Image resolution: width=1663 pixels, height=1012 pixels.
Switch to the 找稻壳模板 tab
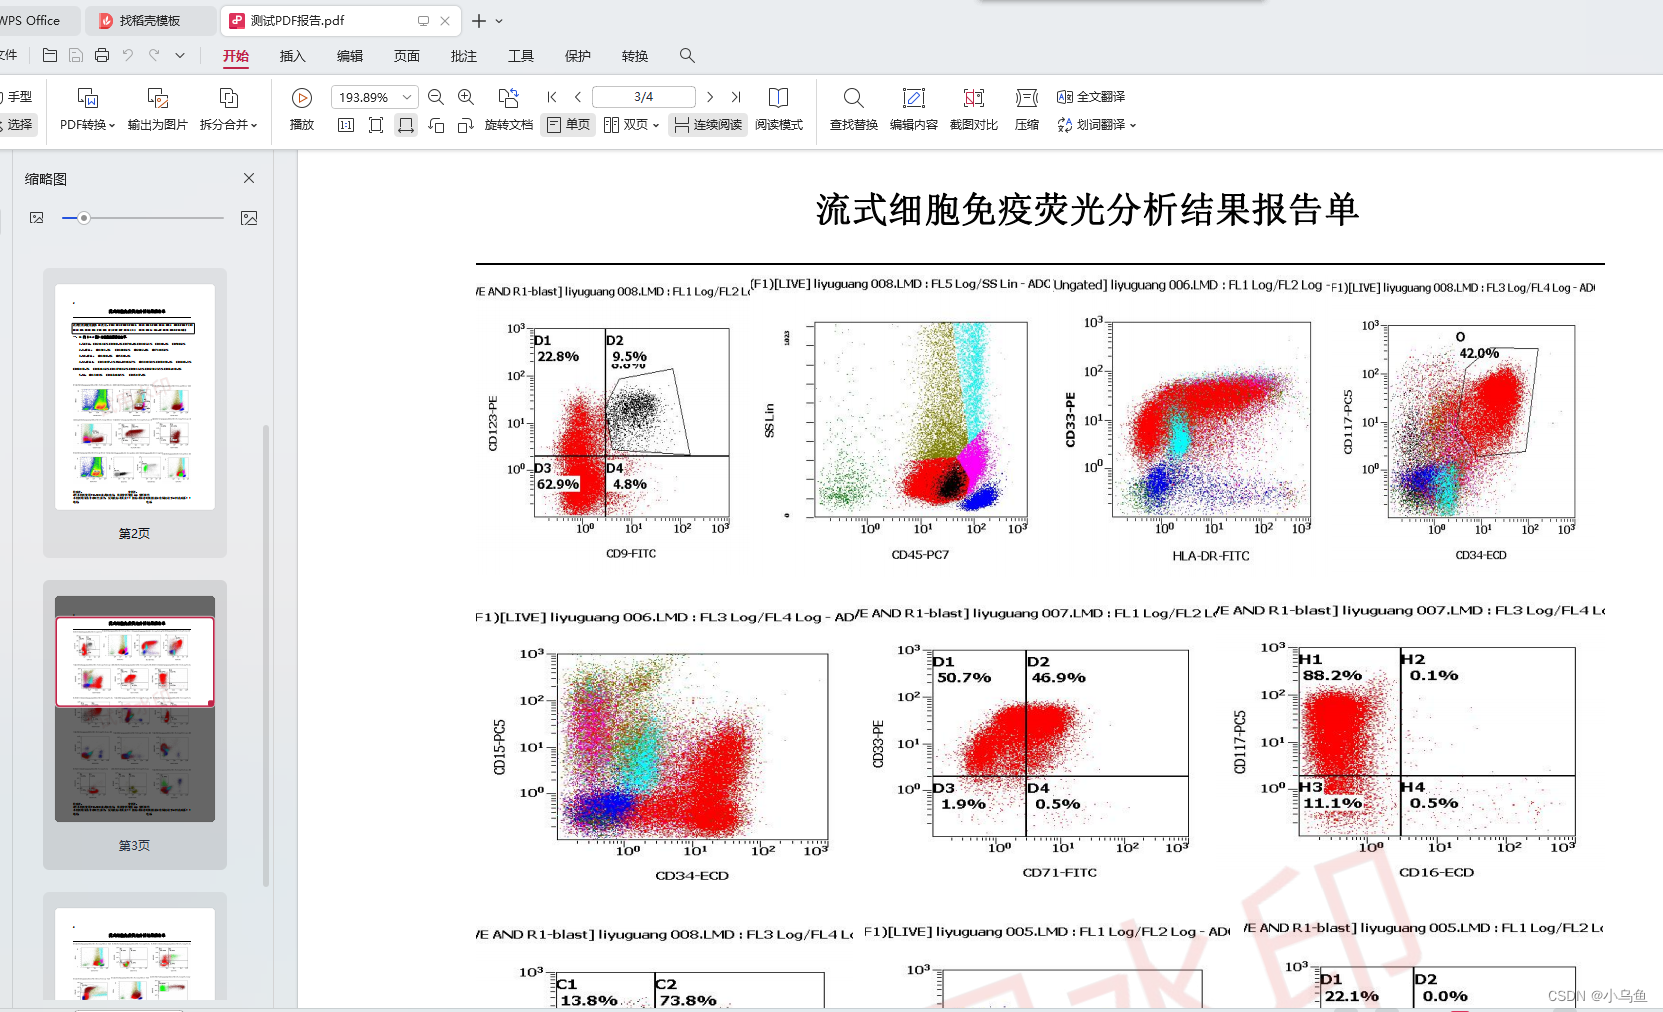150,20
